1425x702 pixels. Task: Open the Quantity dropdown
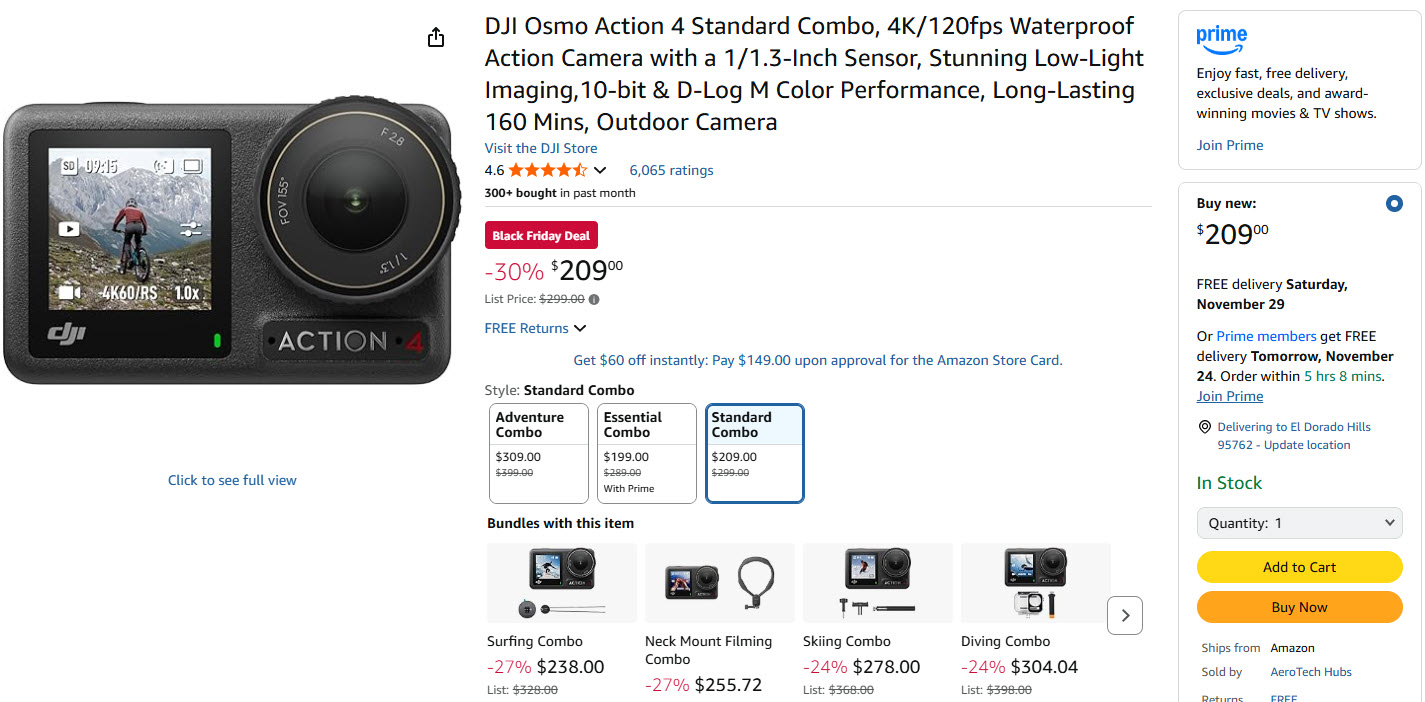[x=1299, y=523]
